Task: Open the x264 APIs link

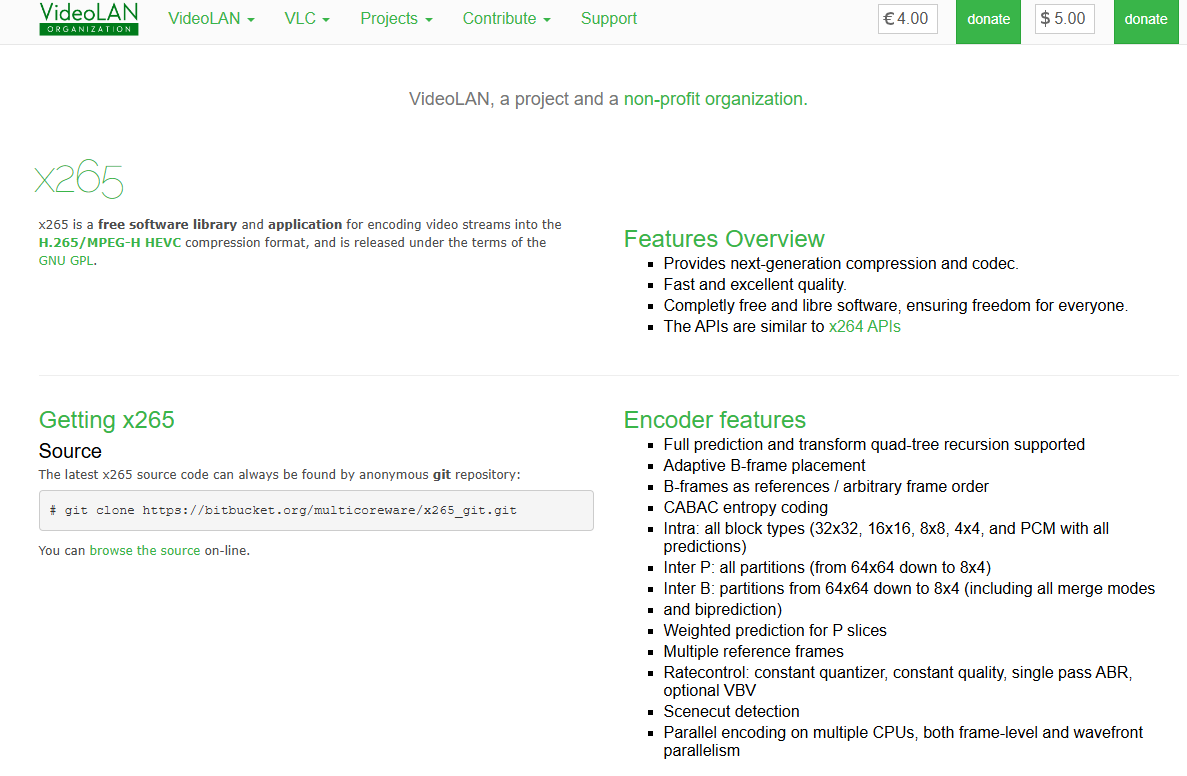Action: point(865,327)
